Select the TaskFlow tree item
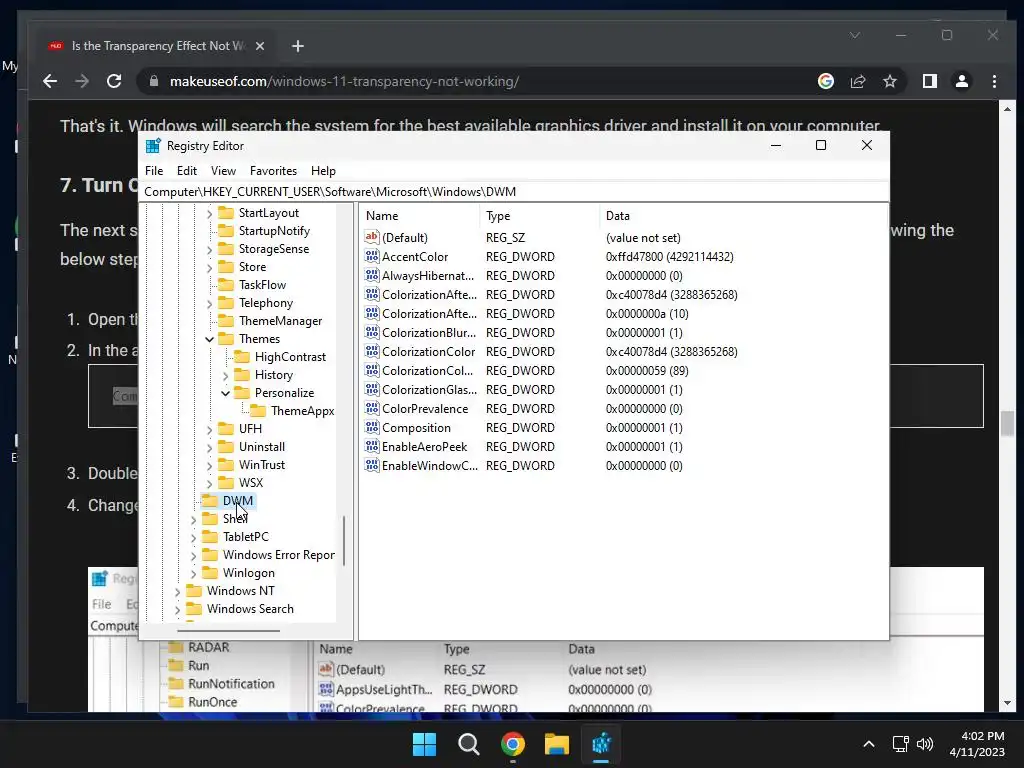 tap(262, 285)
